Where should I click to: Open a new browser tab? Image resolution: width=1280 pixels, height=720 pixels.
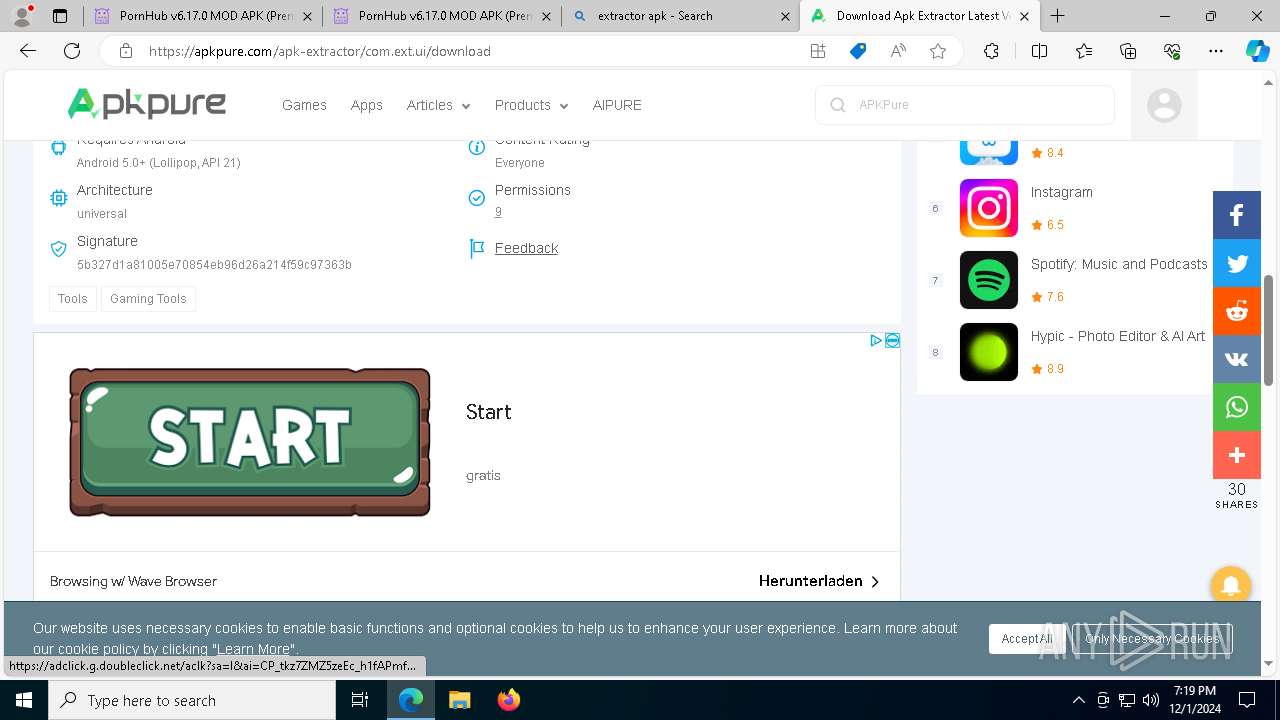[1057, 16]
